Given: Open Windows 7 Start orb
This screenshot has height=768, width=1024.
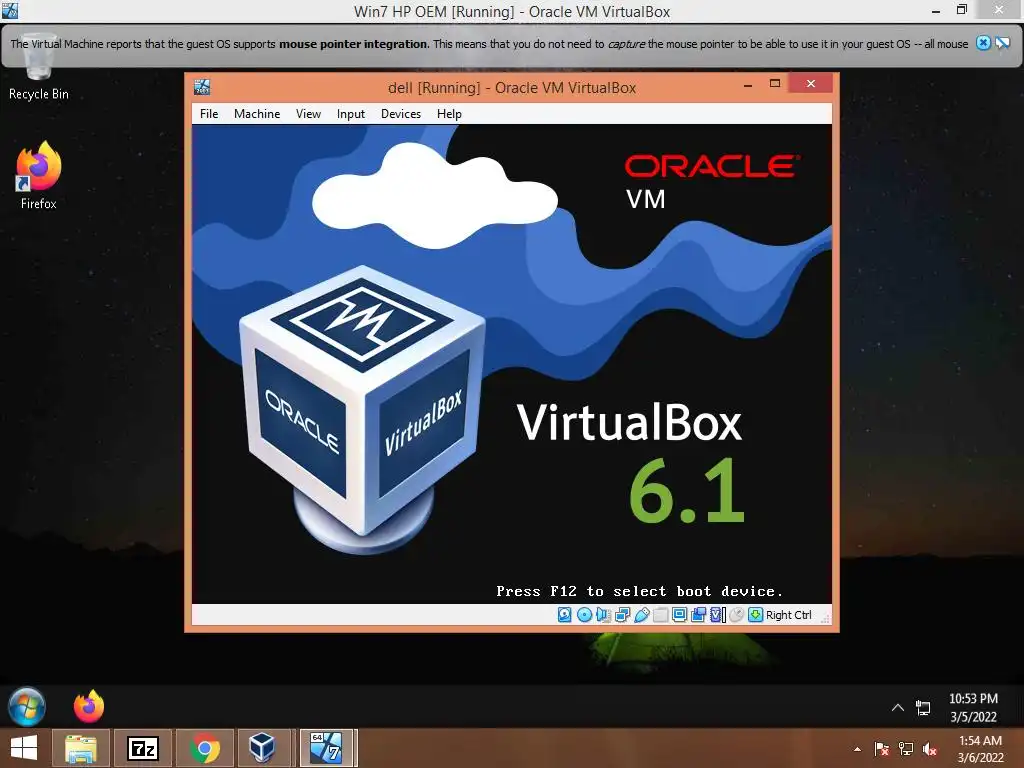Looking at the screenshot, I should (x=27, y=707).
